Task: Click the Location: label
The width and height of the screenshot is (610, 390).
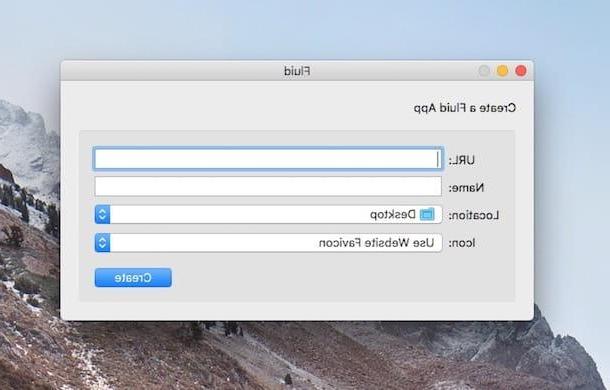Action: [x=474, y=216]
